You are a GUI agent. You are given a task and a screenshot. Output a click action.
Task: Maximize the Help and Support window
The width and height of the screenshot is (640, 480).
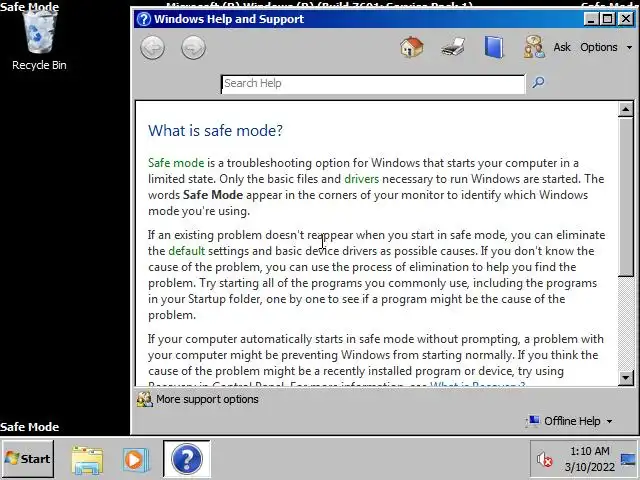click(x=608, y=19)
